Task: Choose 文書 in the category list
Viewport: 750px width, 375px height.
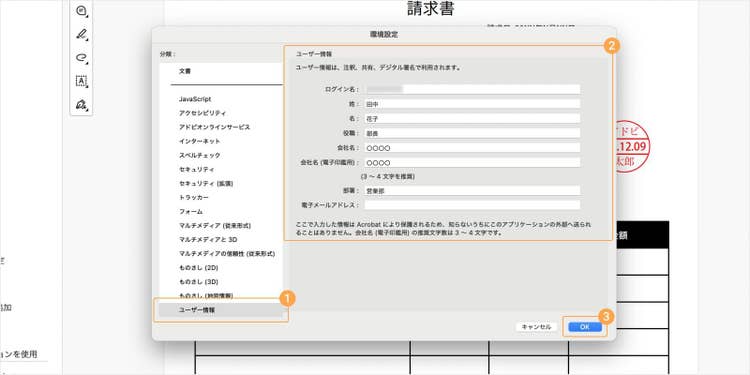Action: (185, 71)
